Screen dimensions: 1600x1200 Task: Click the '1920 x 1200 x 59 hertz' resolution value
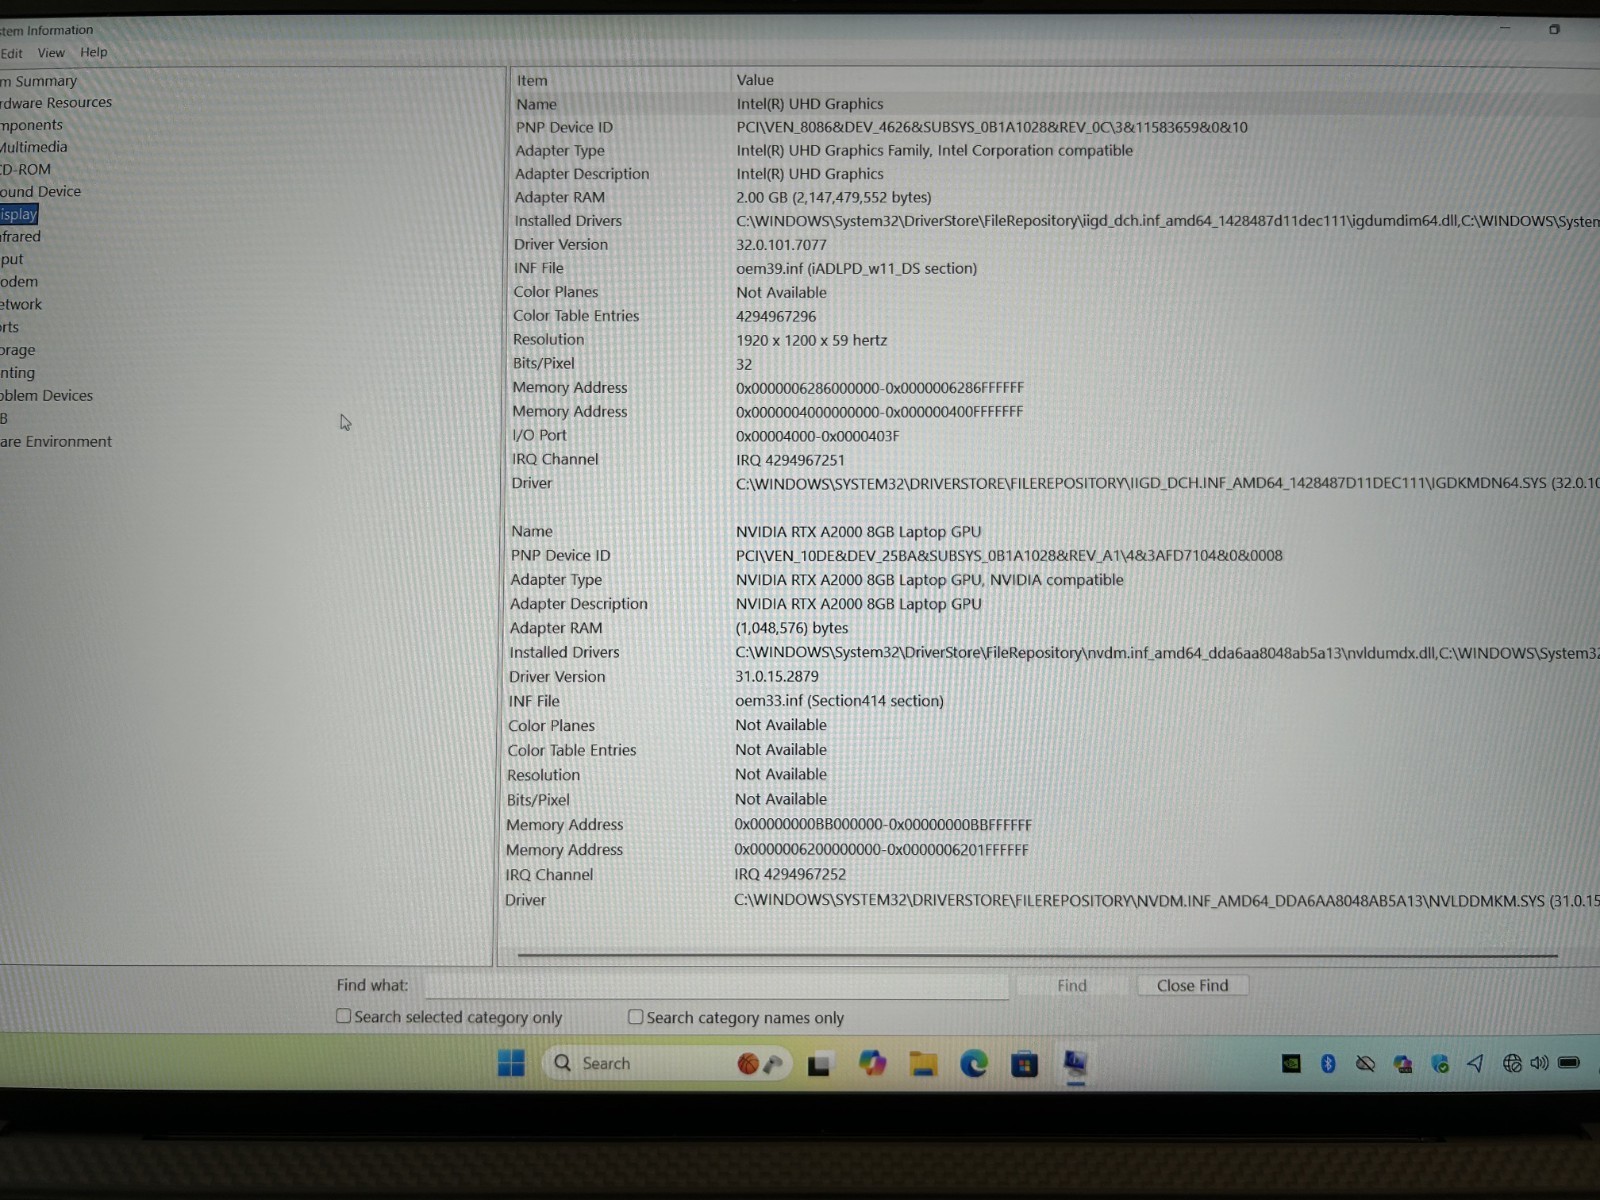812,340
